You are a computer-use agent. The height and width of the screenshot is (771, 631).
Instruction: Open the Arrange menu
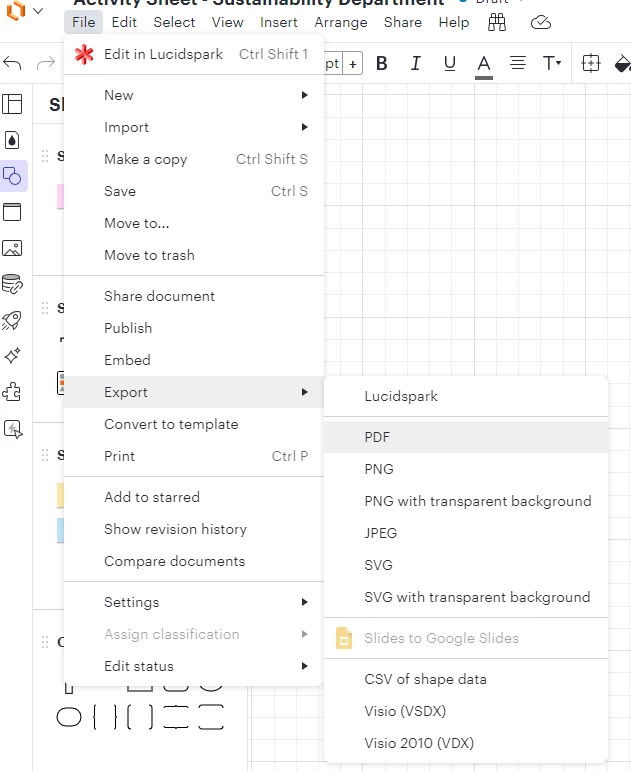[x=341, y=22]
